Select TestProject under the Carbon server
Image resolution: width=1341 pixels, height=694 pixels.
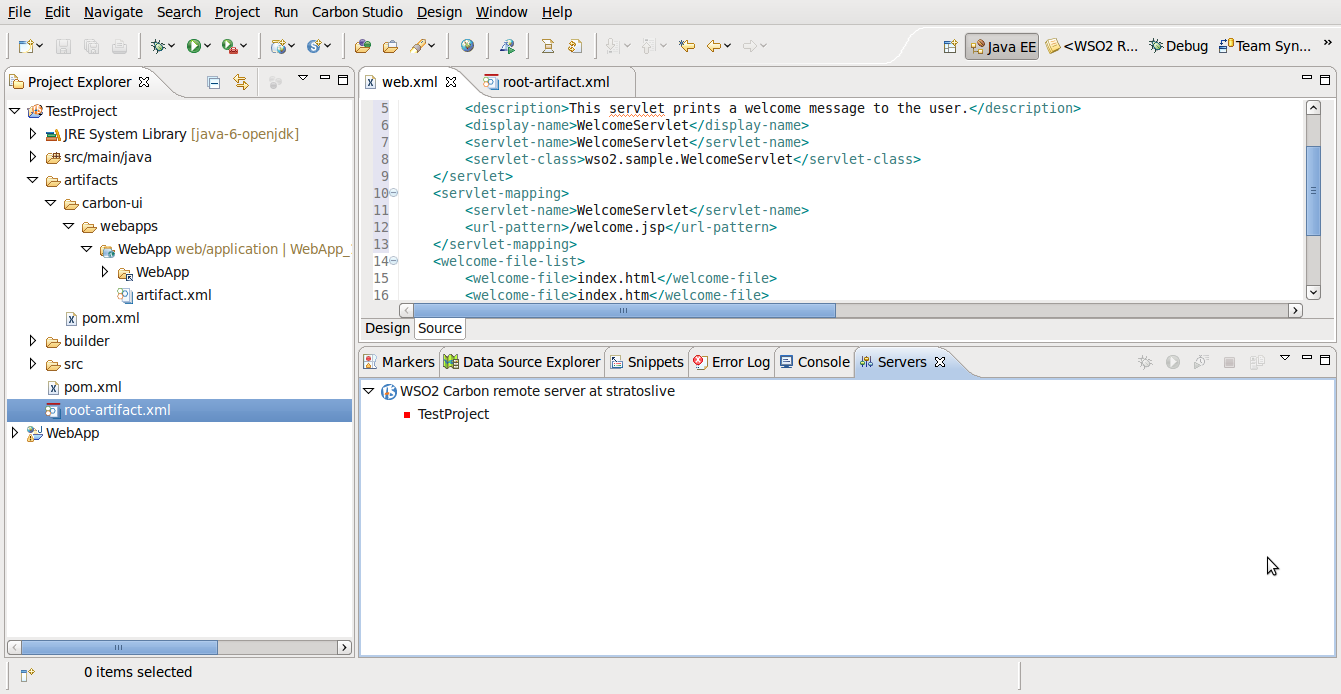[453, 414]
